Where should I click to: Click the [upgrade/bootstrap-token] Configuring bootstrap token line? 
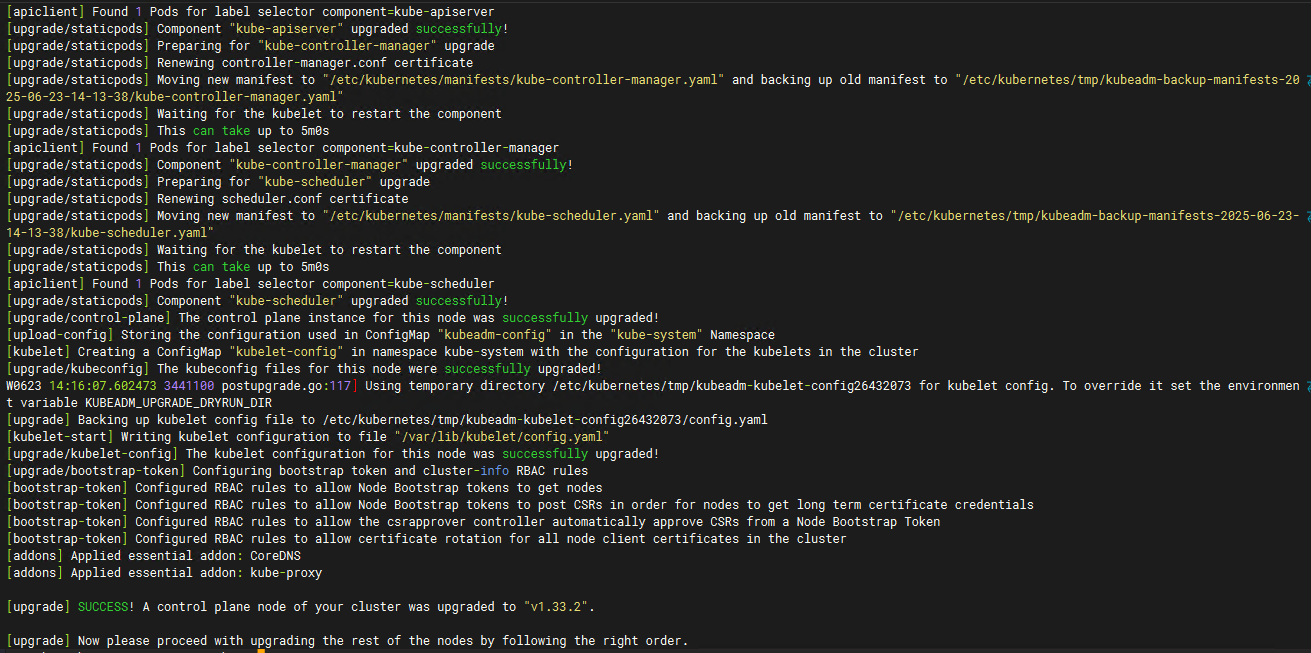coord(297,470)
